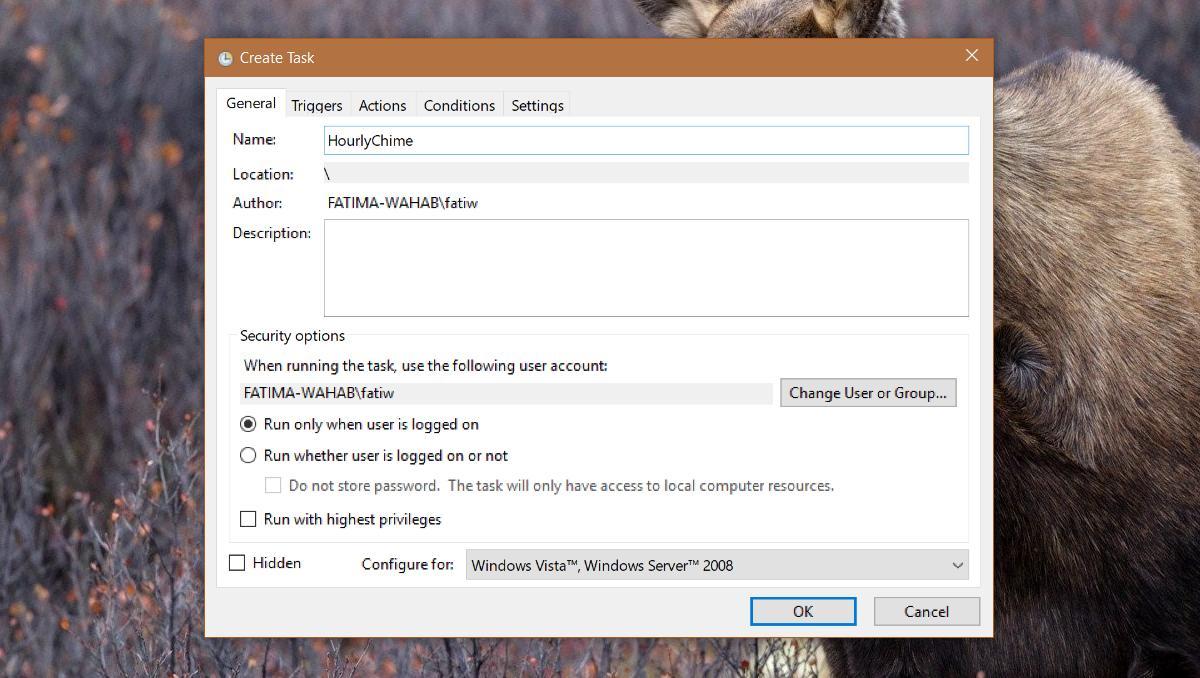
Task: Close the Create Task window
Action: tap(971, 56)
